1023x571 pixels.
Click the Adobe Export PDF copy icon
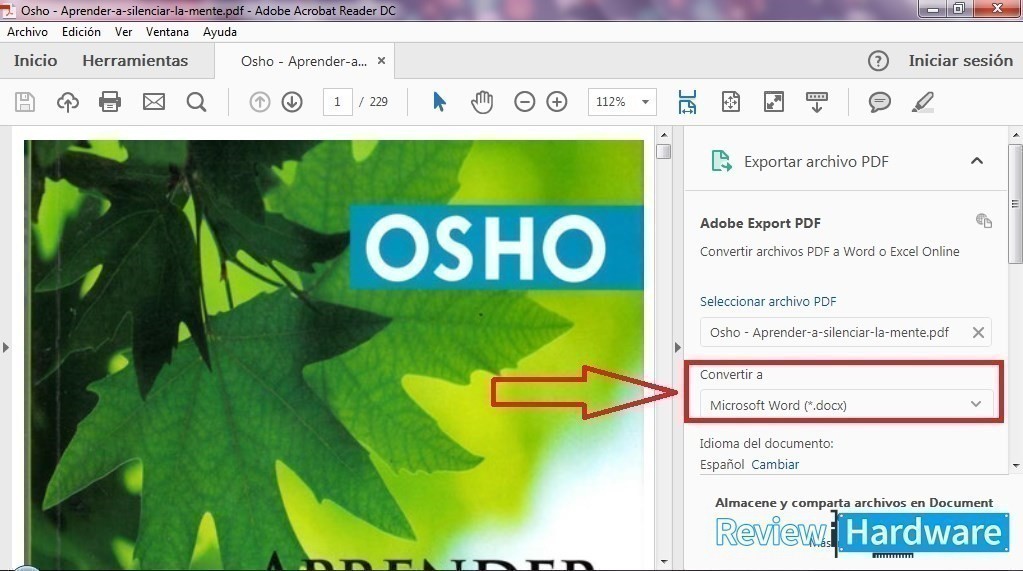(984, 221)
